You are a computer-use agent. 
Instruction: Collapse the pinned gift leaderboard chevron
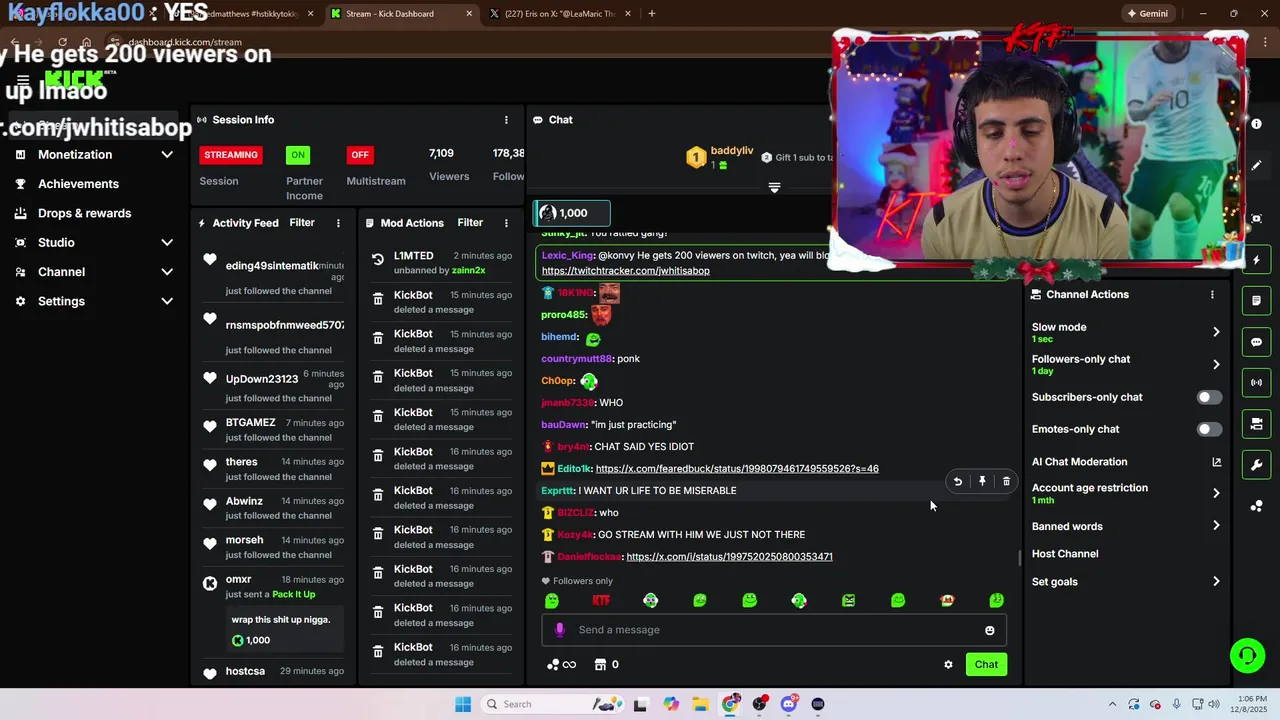(x=774, y=188)
